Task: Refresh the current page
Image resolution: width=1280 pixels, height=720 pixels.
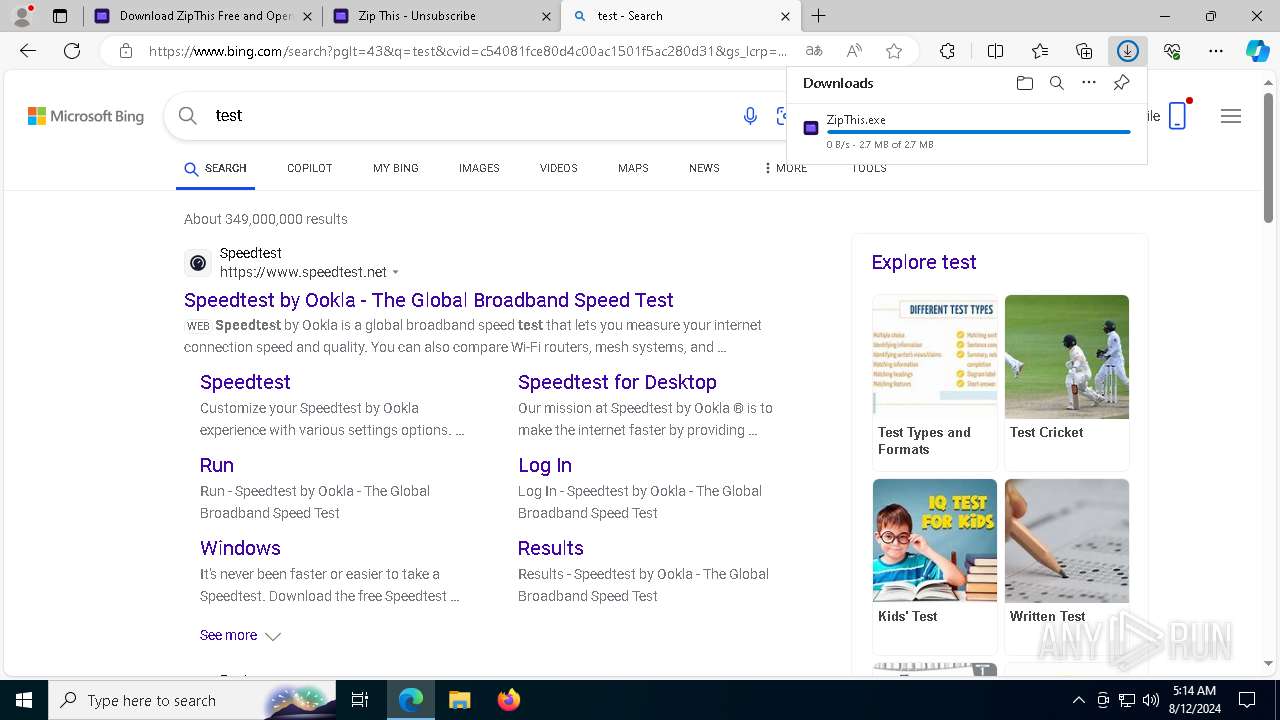Action: pyautogui.click(x=72, y=51)
